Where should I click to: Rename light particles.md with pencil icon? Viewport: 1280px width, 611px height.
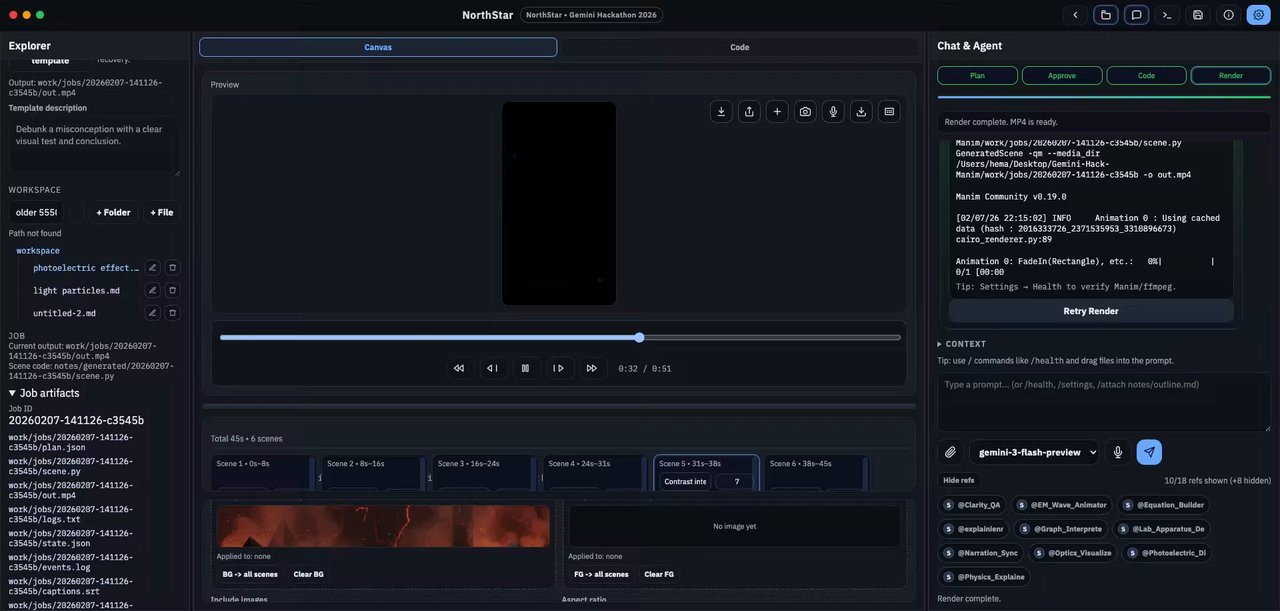[x=152, y=290]
